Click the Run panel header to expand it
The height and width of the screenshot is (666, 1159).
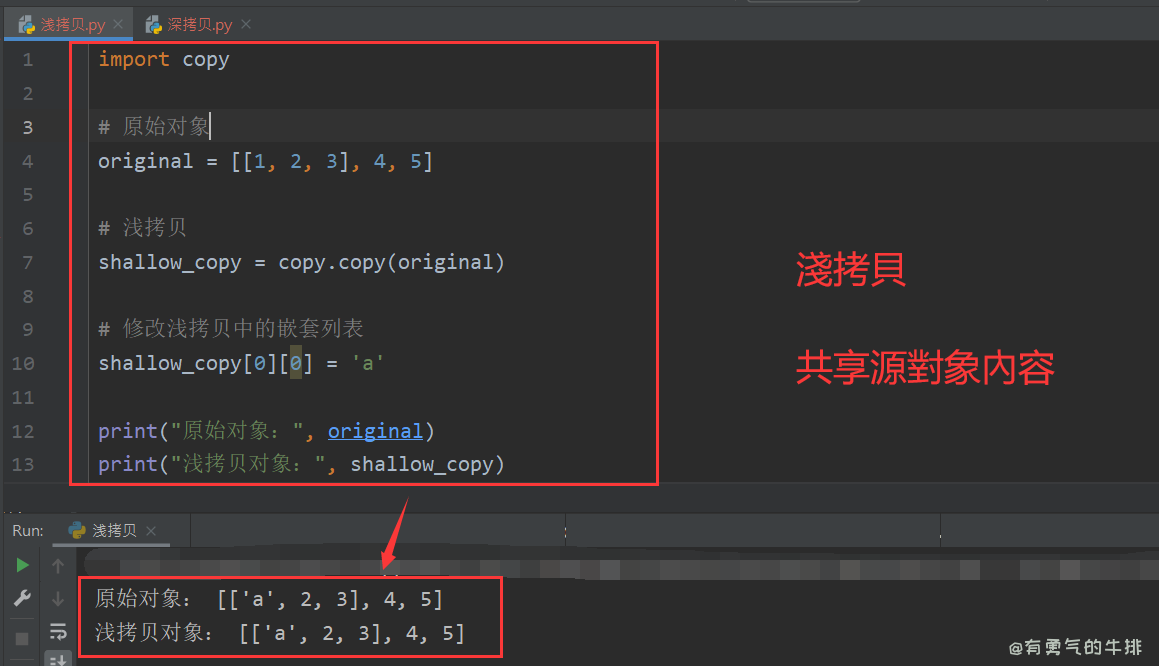[x=27, y=531]
